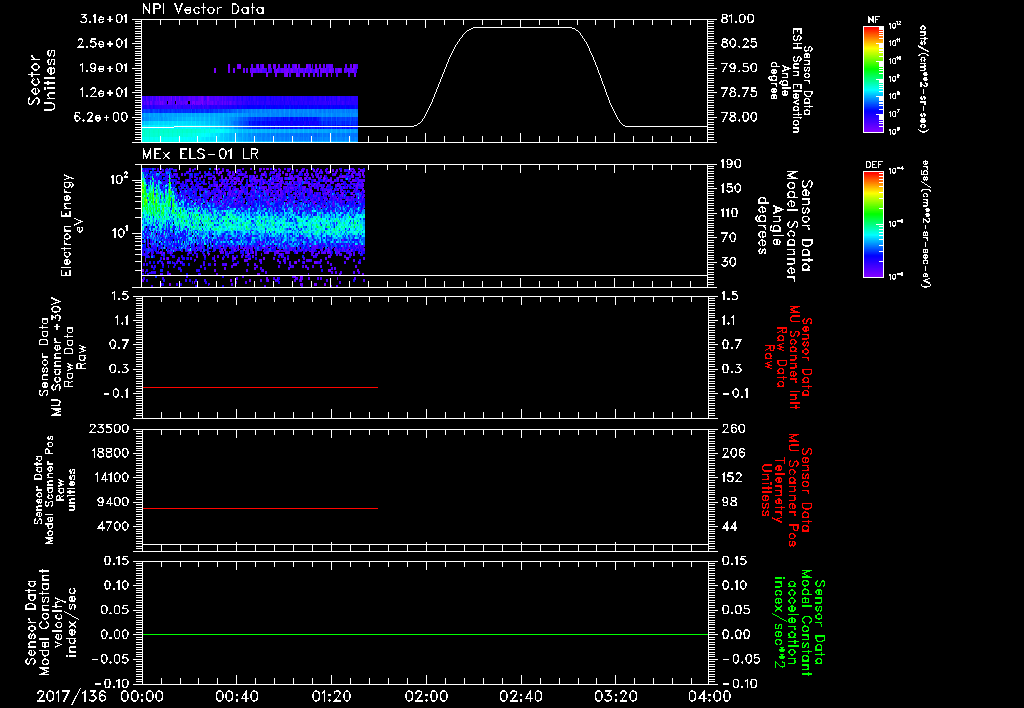Click the "00:40" time tick label
This screenshot has width=1024, height=708.
point(236,696)
